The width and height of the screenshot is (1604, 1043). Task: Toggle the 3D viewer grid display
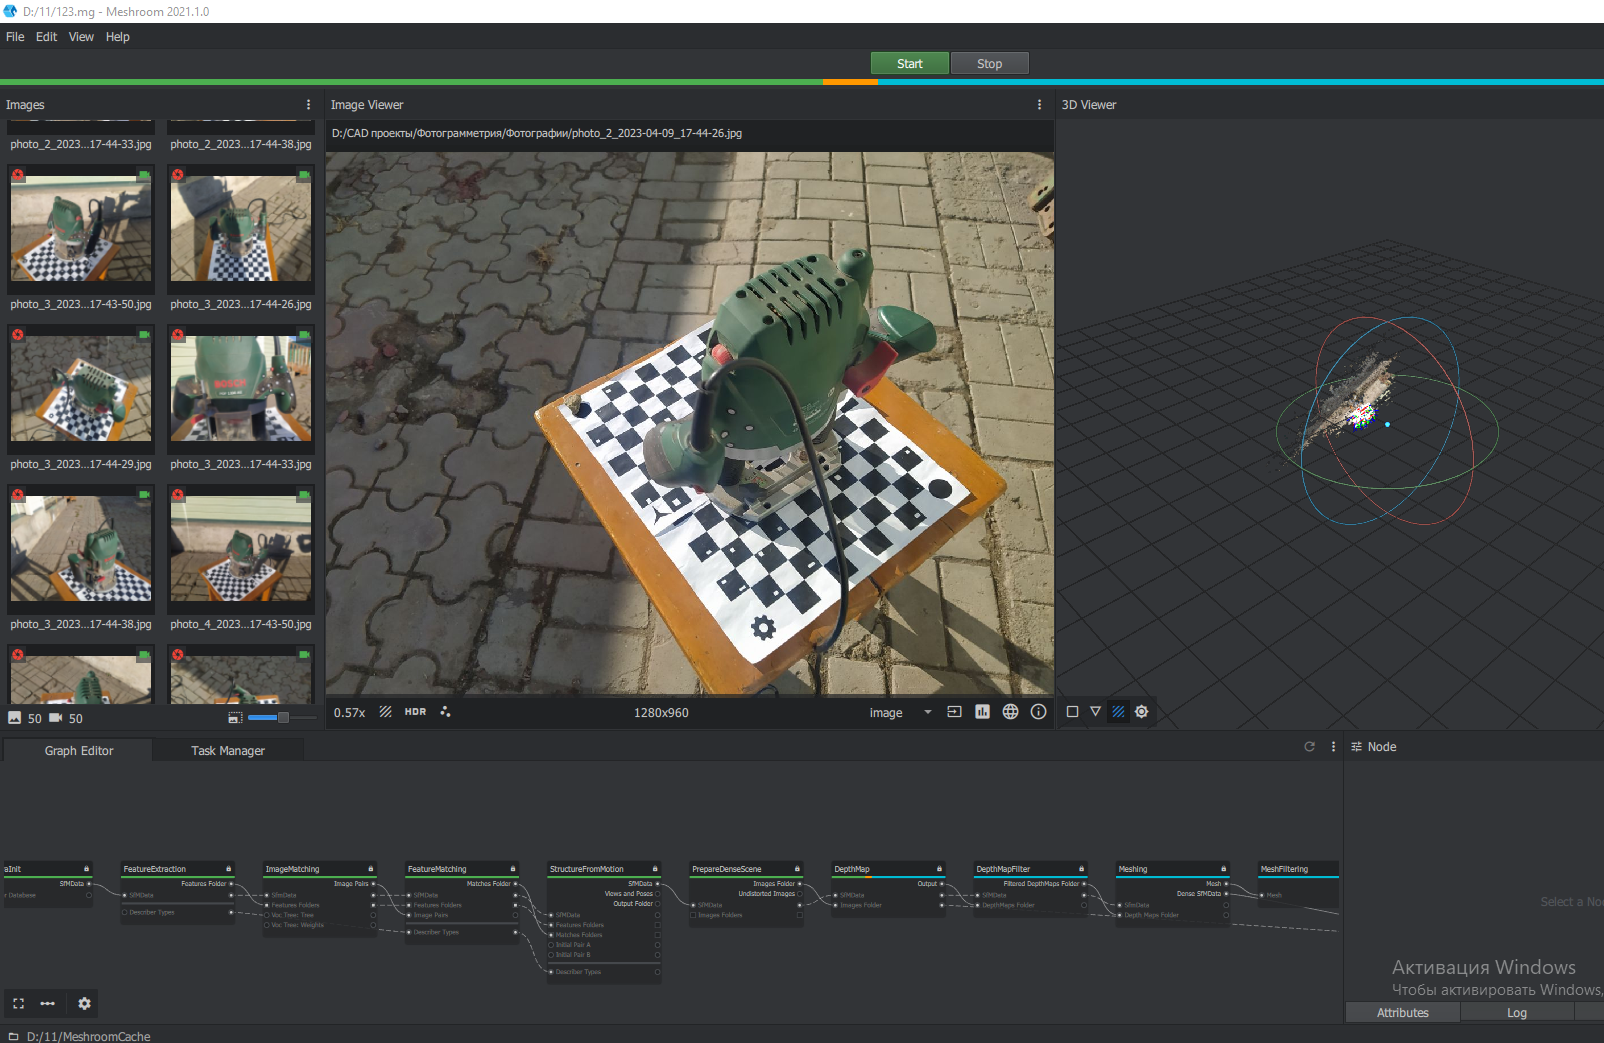click(x=1118, y=712)
